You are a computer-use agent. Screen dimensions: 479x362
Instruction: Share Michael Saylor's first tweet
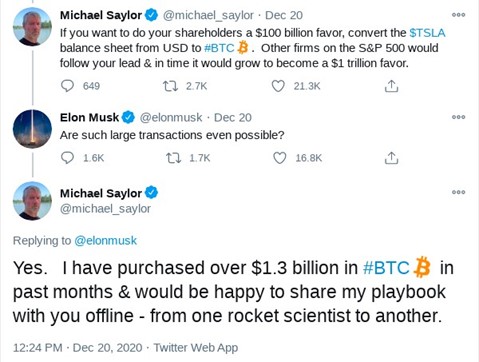click(391, 86)
